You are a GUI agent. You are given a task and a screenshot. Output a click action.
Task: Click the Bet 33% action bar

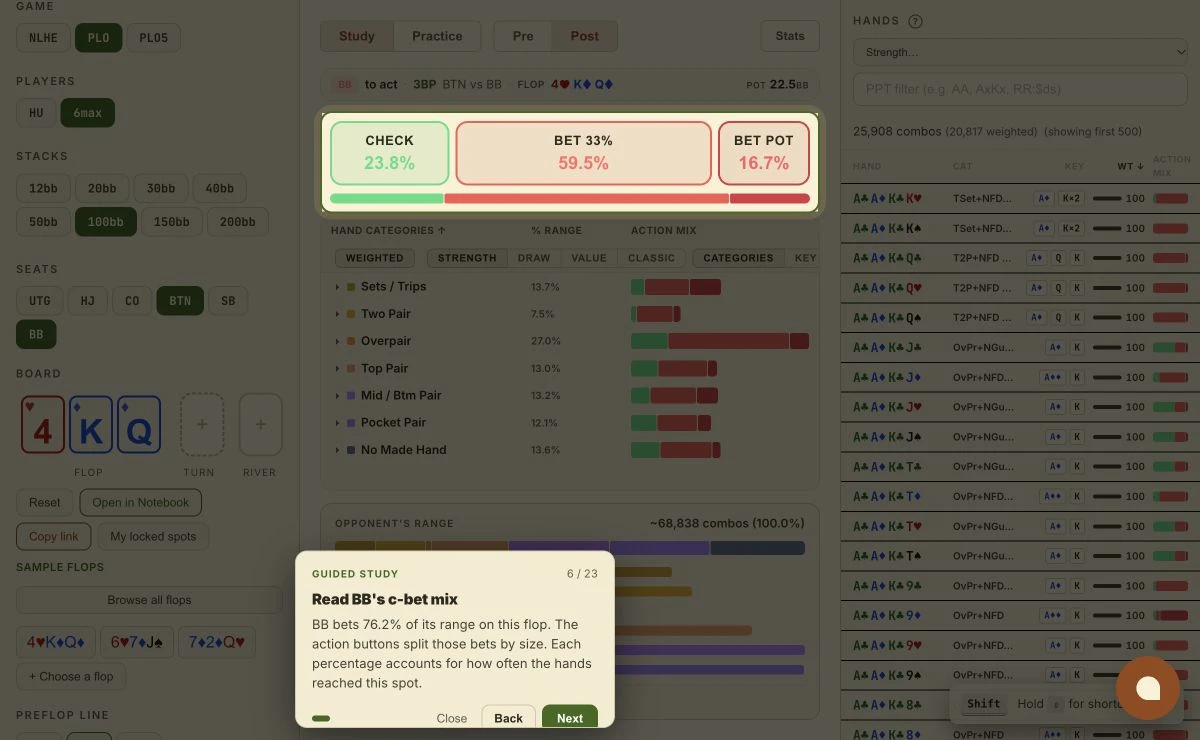tap(584, 153)
